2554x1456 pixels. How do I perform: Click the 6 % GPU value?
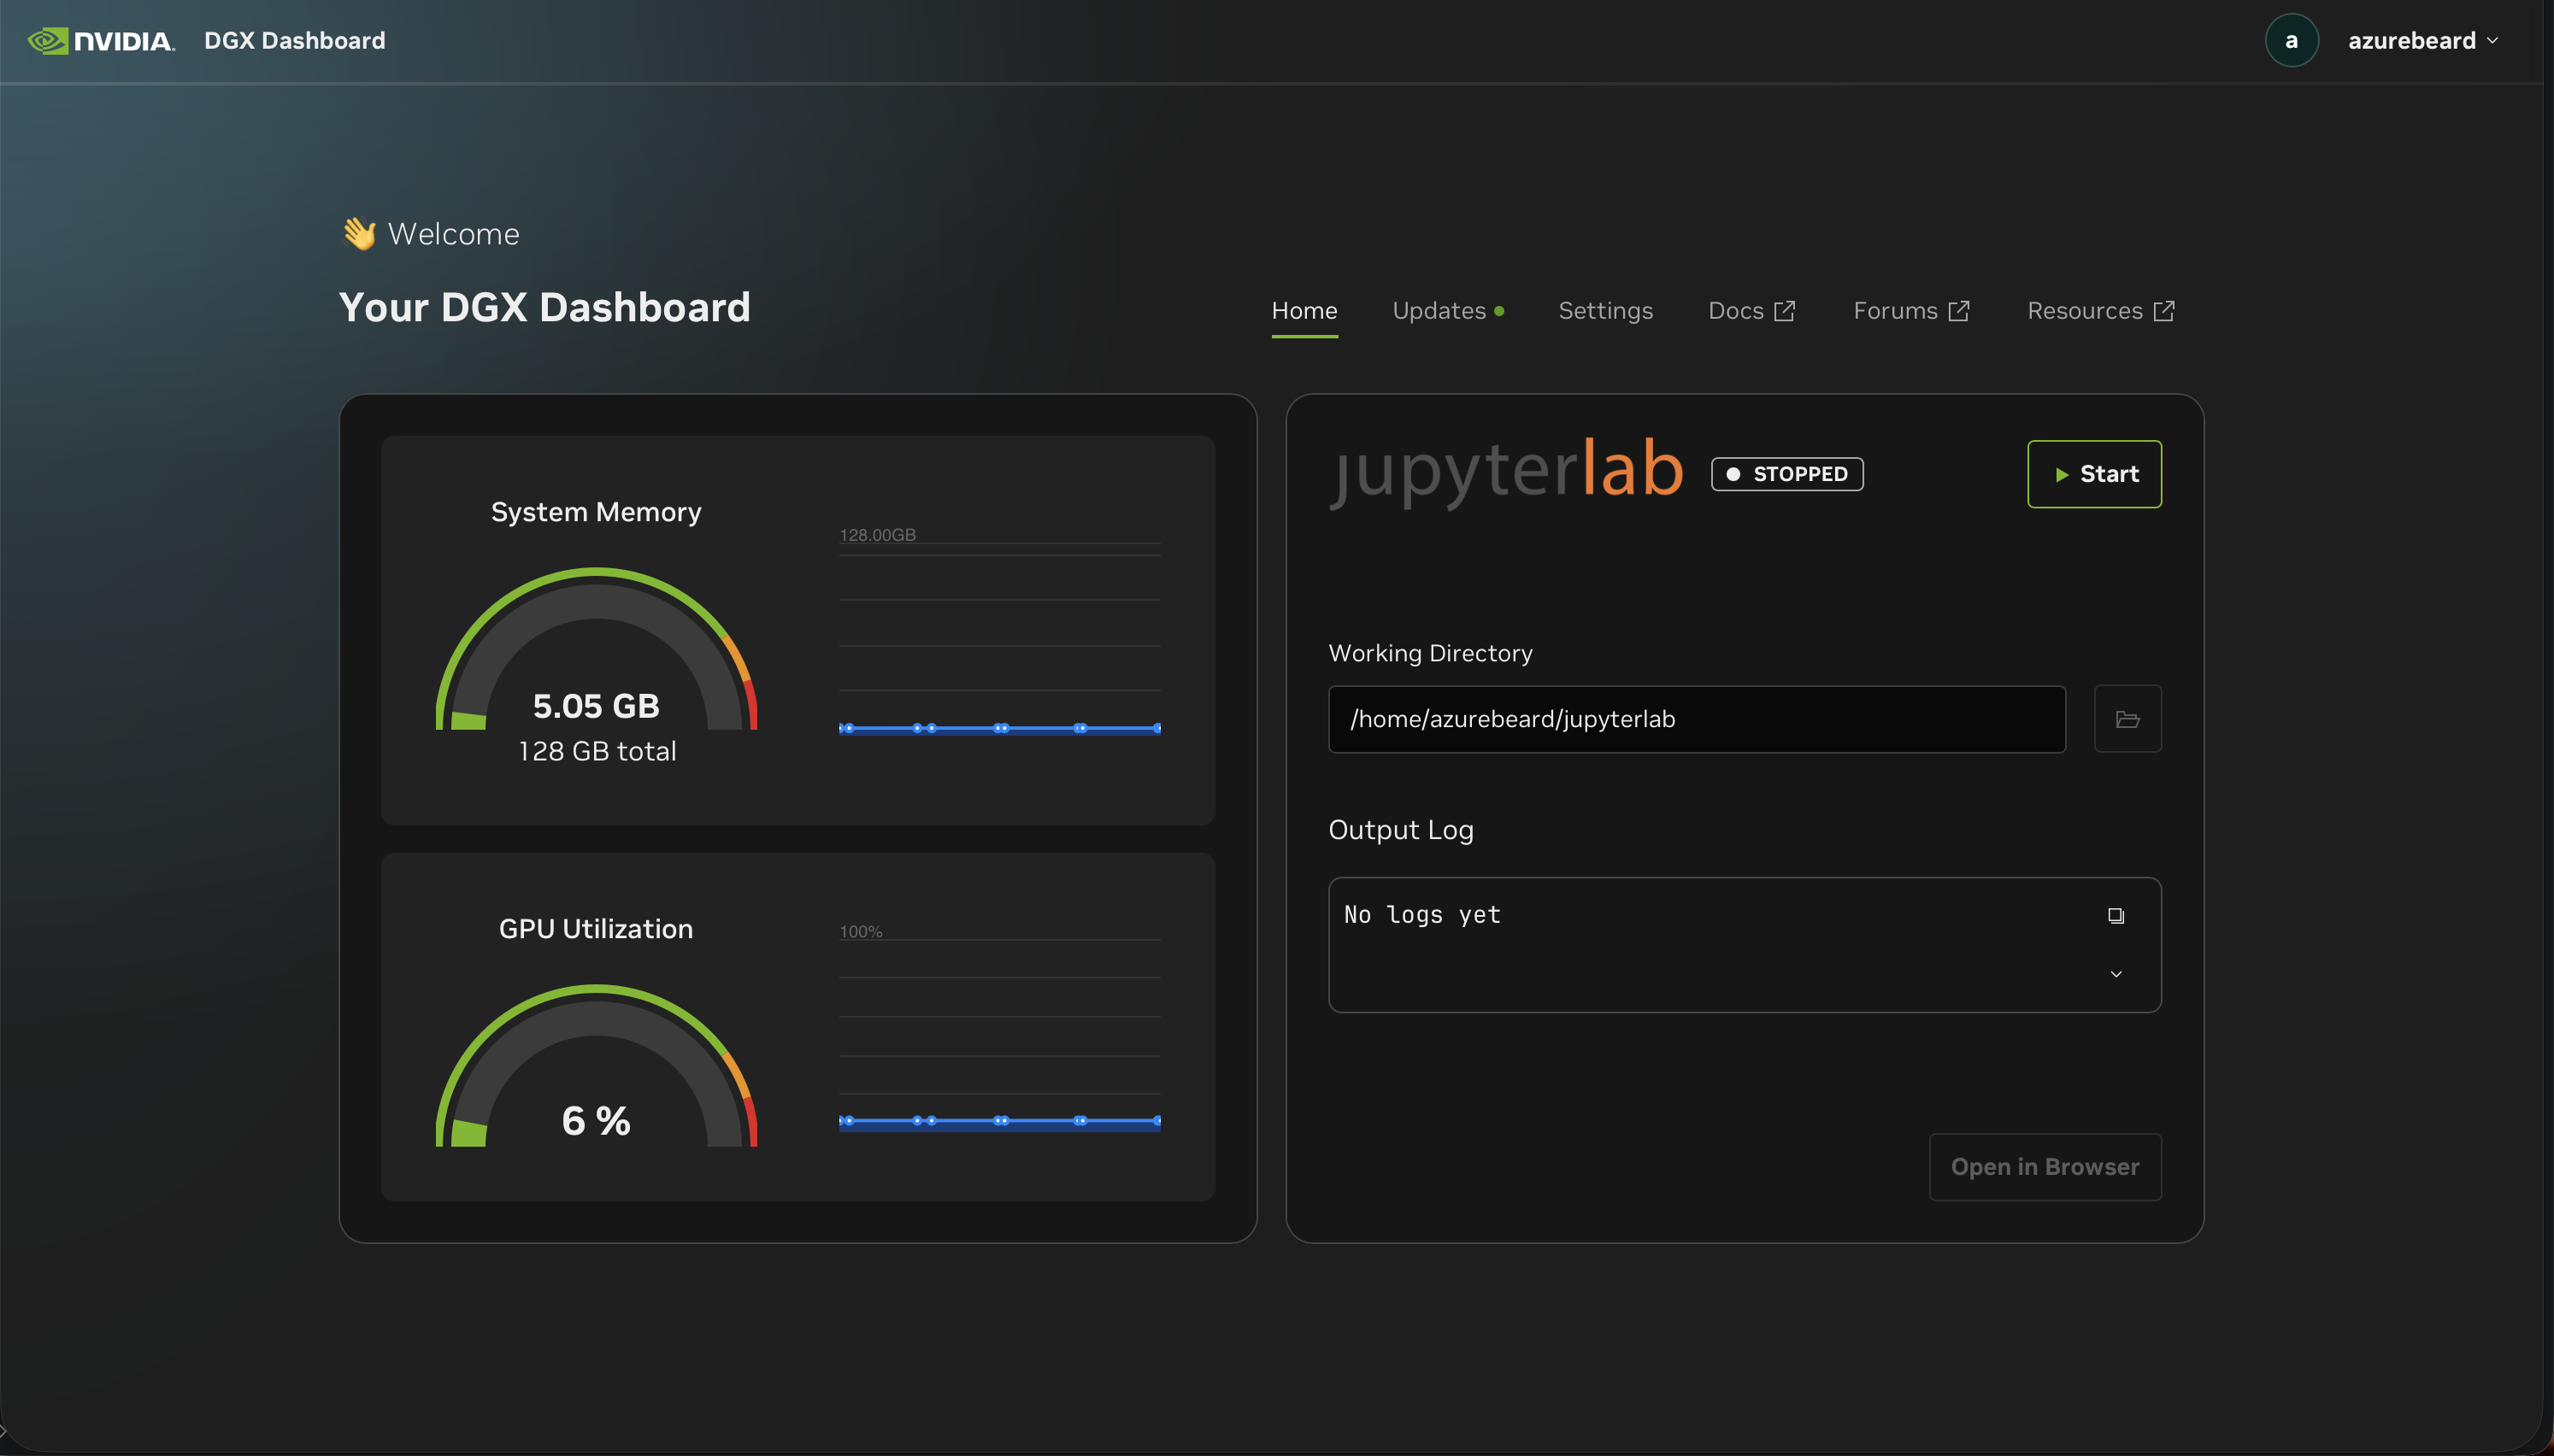point(596,1121)
